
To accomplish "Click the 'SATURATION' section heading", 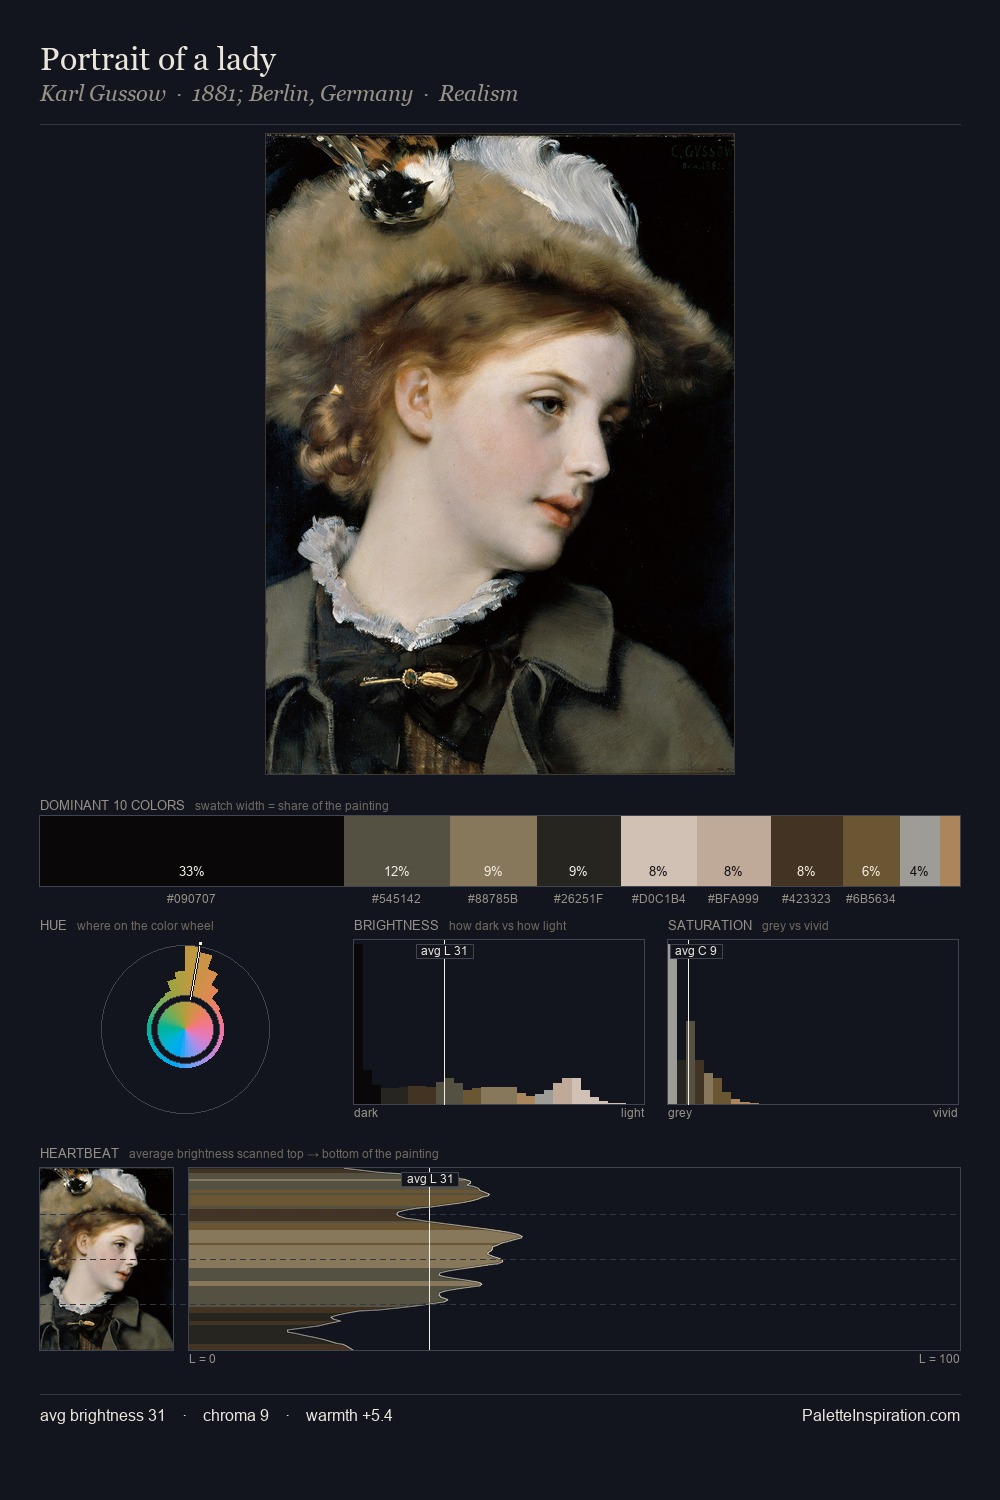I will 710,925.
